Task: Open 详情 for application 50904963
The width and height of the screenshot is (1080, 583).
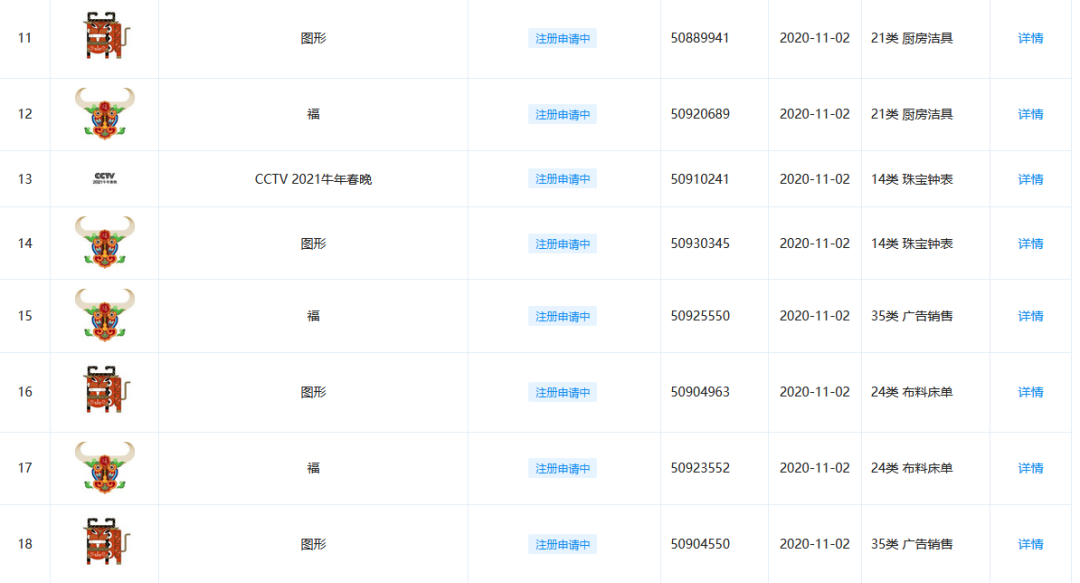Action: [1030, 391]
